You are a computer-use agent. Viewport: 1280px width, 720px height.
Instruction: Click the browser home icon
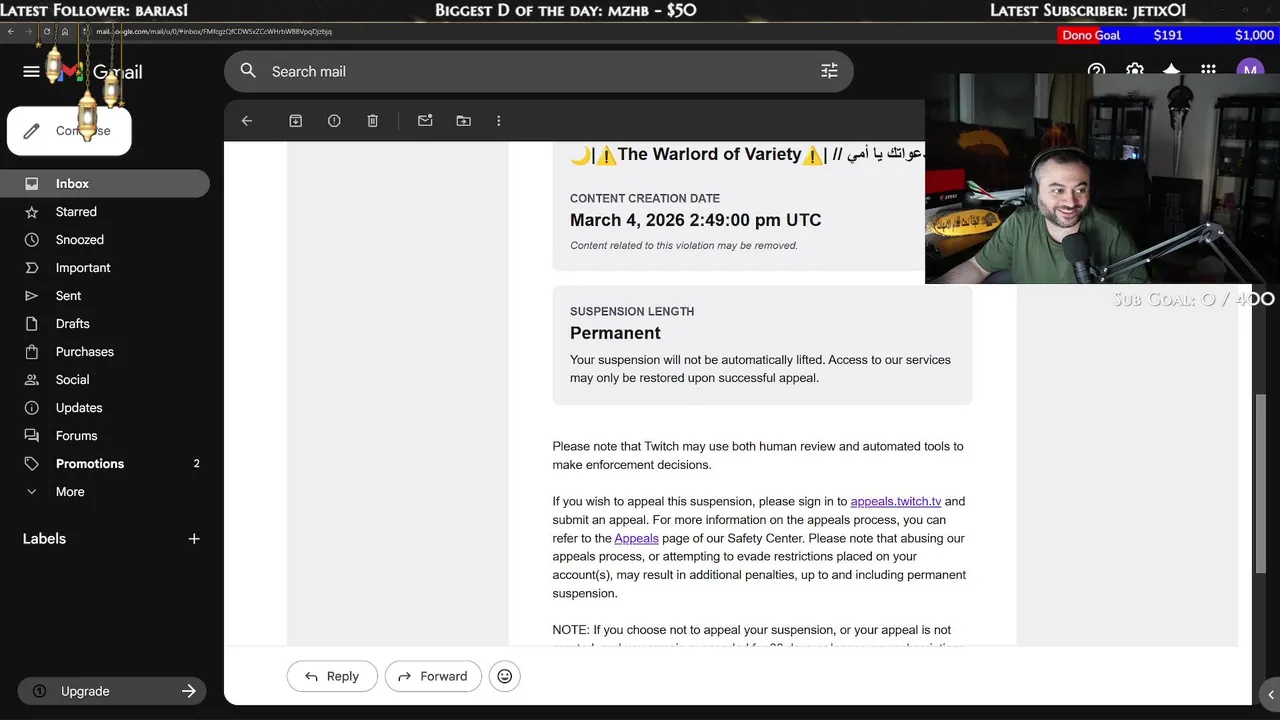point(65,32)
